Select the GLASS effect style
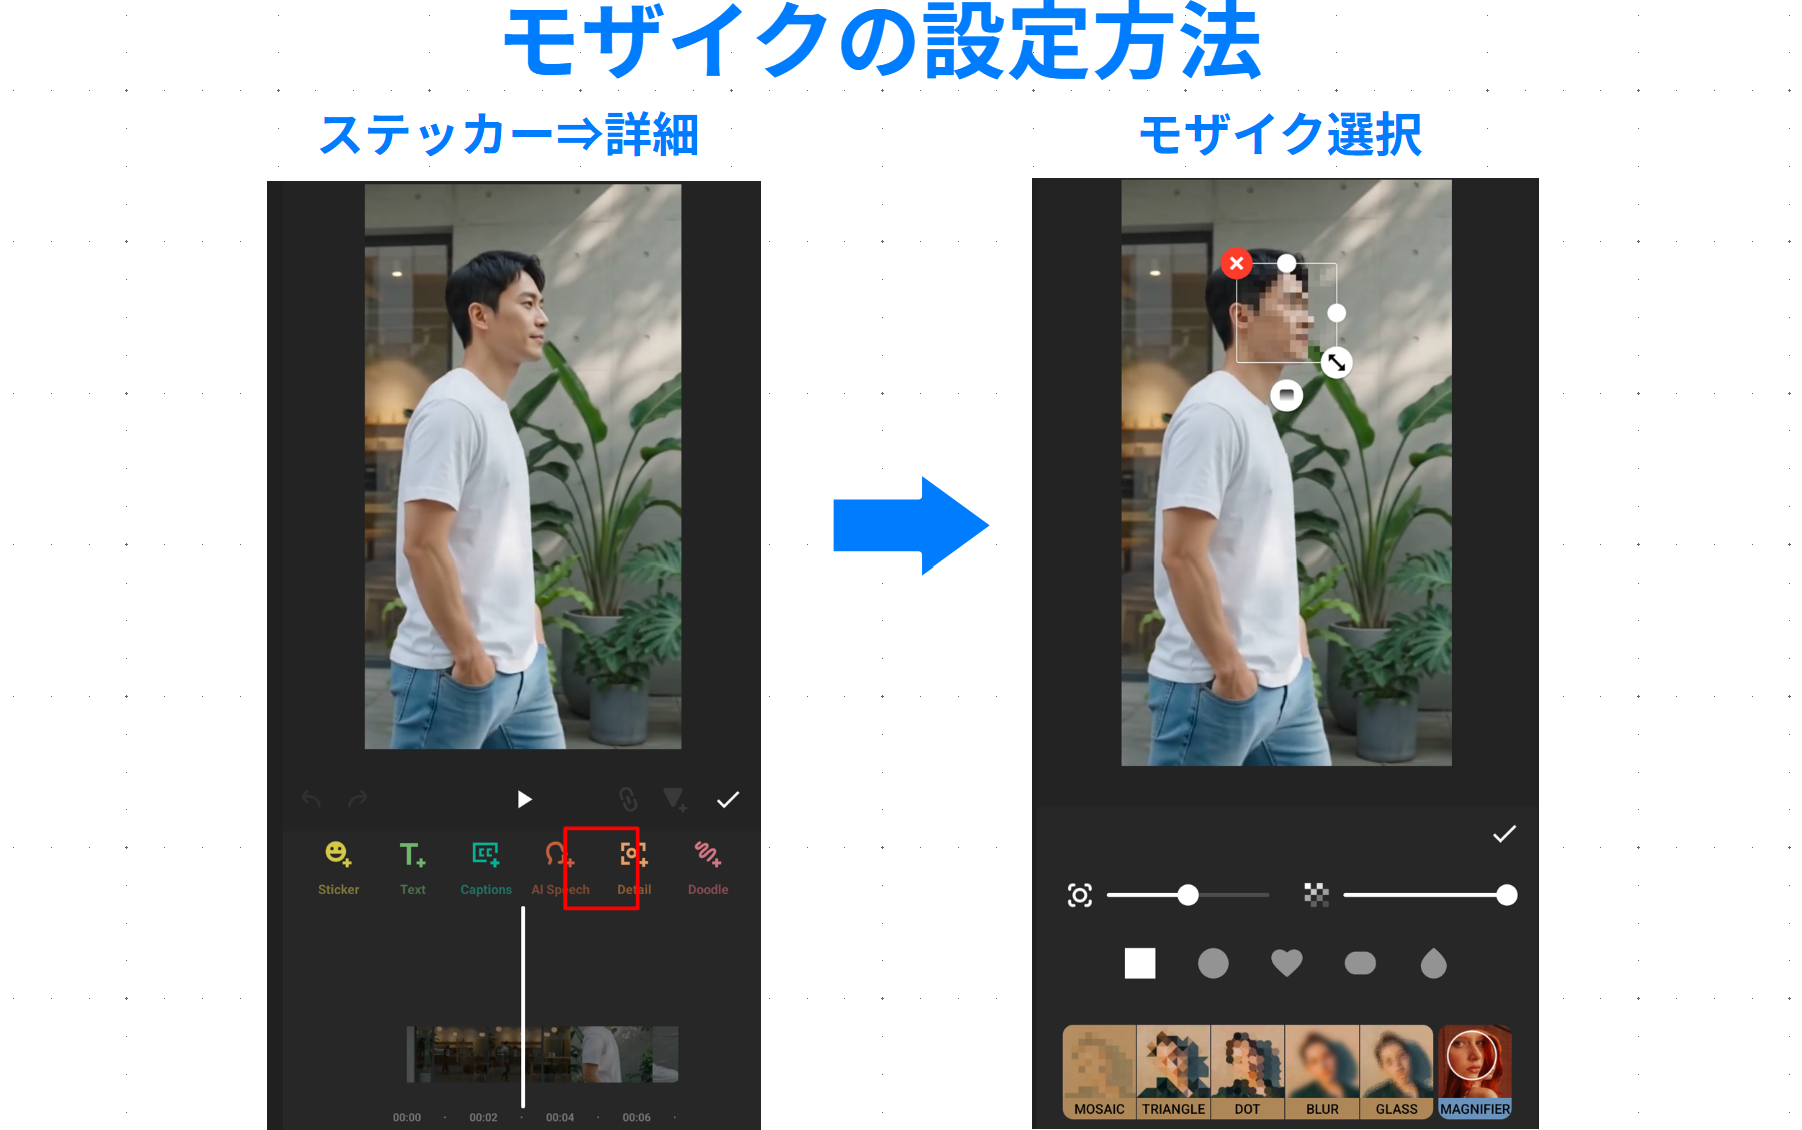 1396,1071
